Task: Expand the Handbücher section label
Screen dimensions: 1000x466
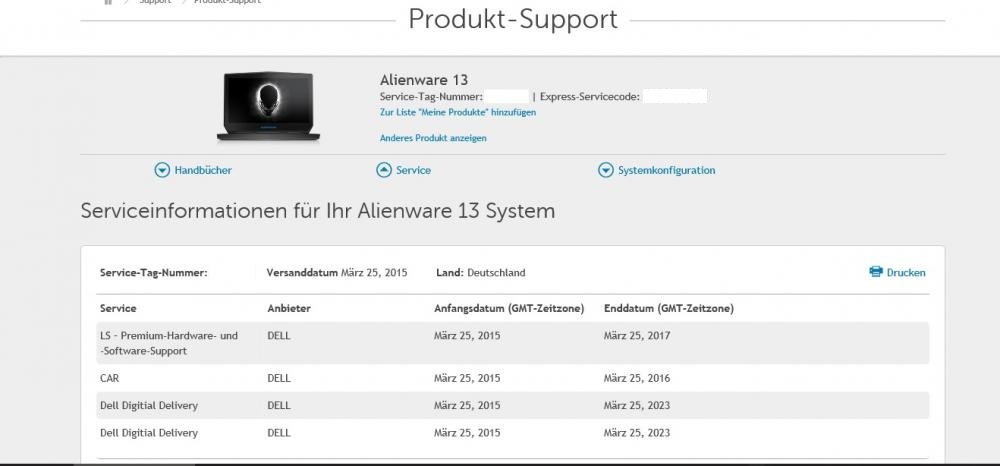Action: tap(203, 171)
